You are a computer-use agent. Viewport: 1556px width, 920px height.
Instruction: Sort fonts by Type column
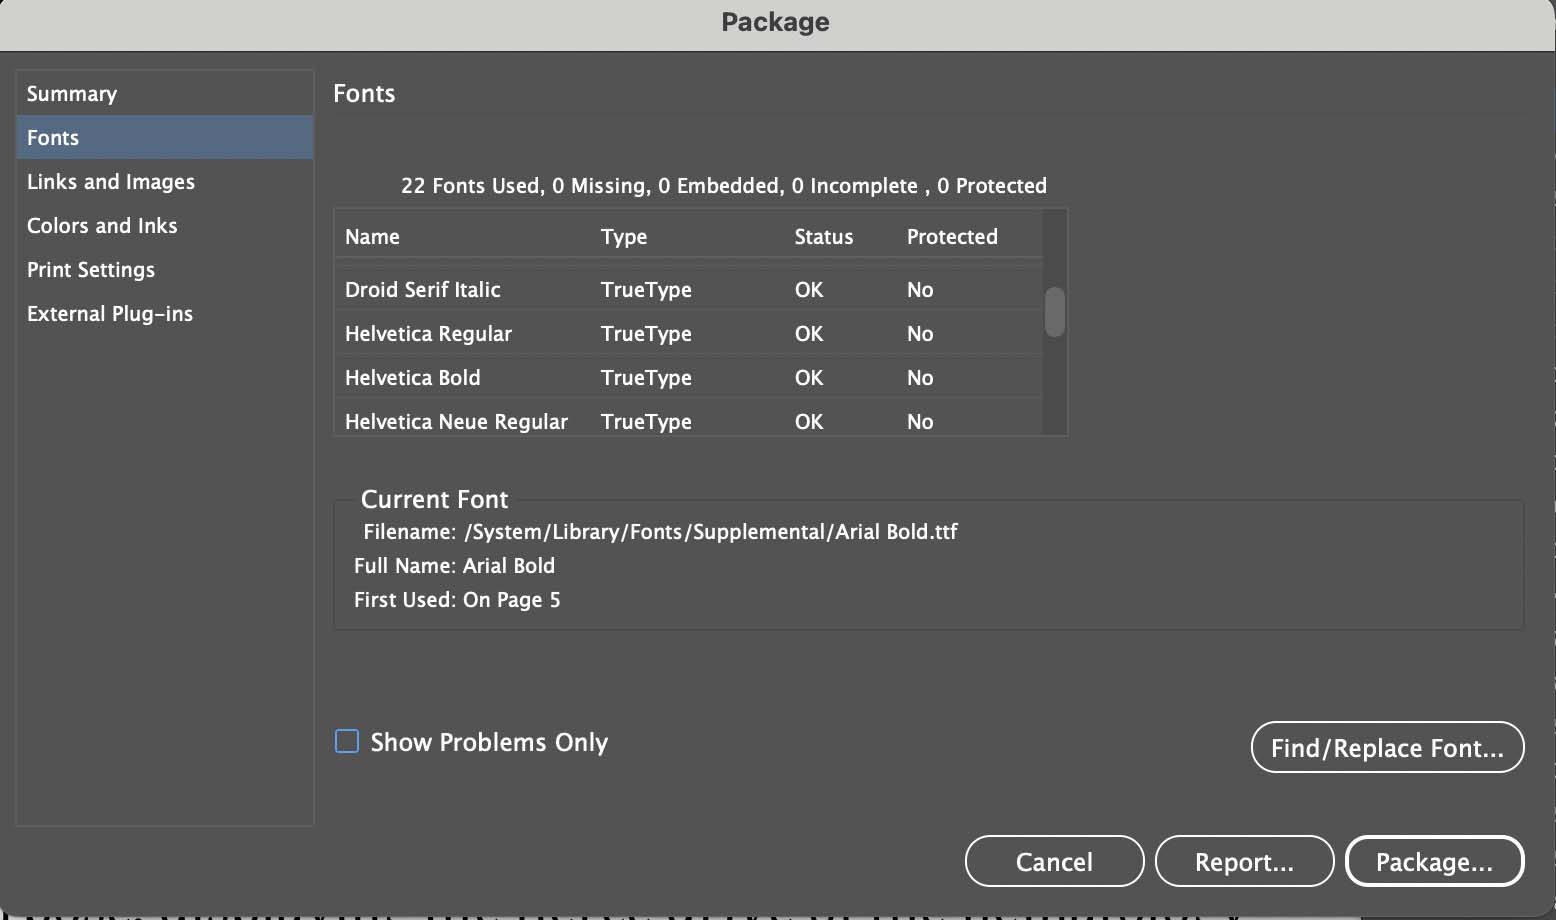click(624, 236)
